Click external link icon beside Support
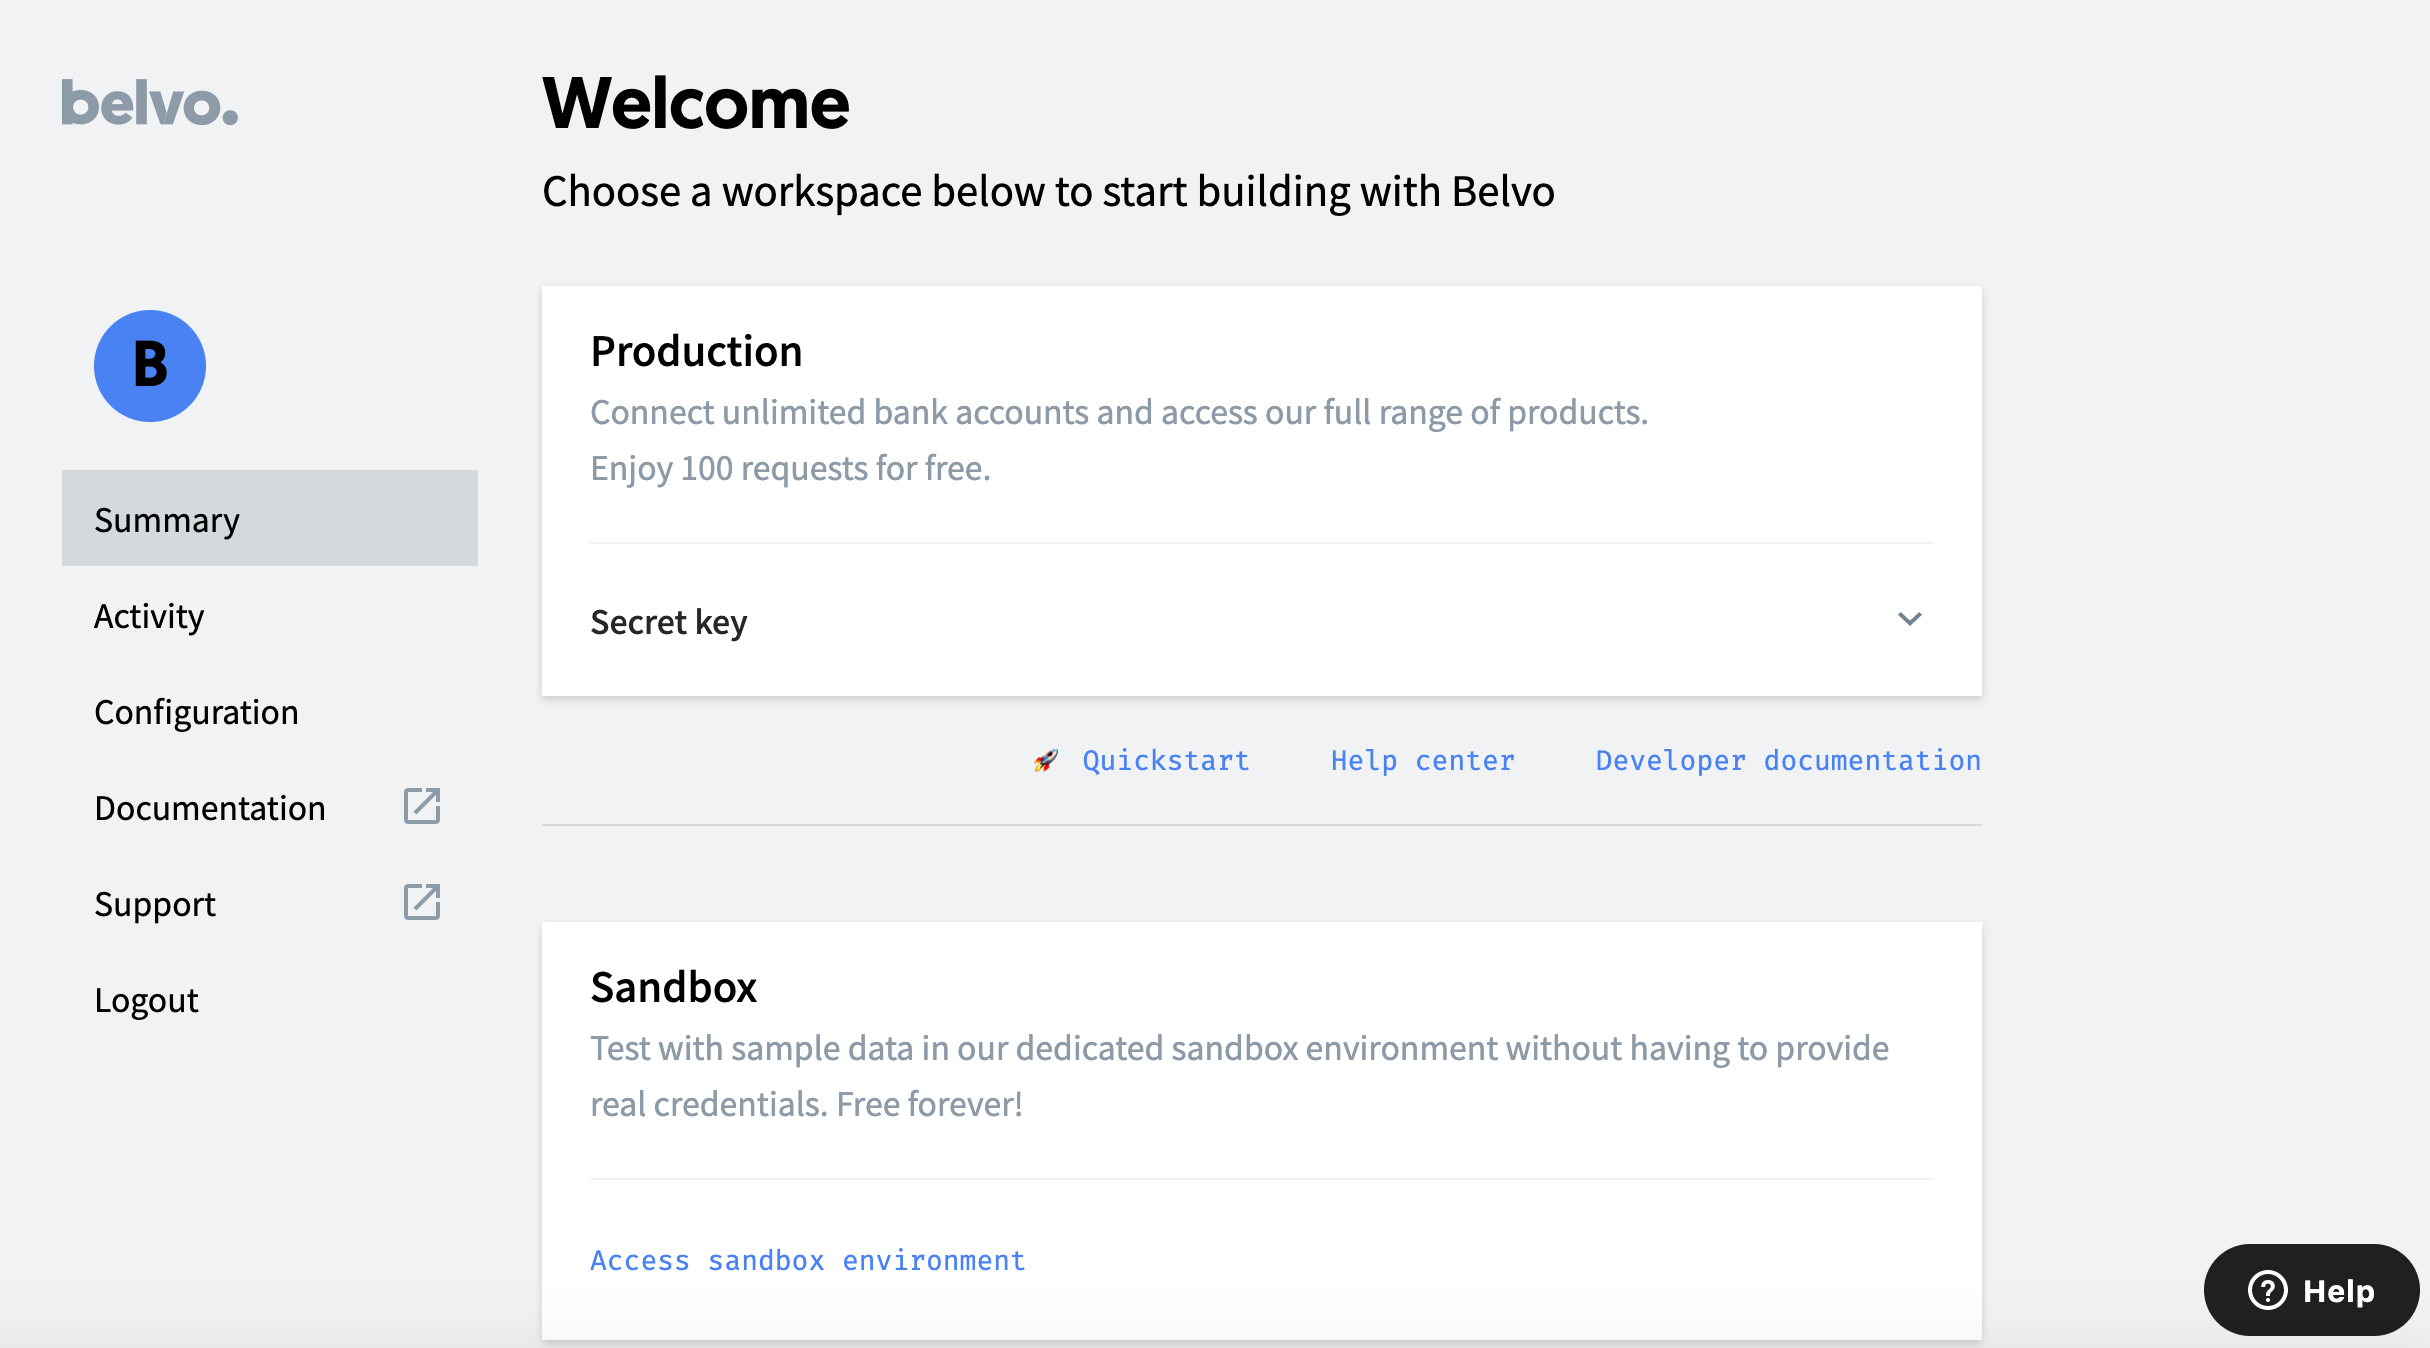This screenshot has width=2430, height=1348. 422,902
